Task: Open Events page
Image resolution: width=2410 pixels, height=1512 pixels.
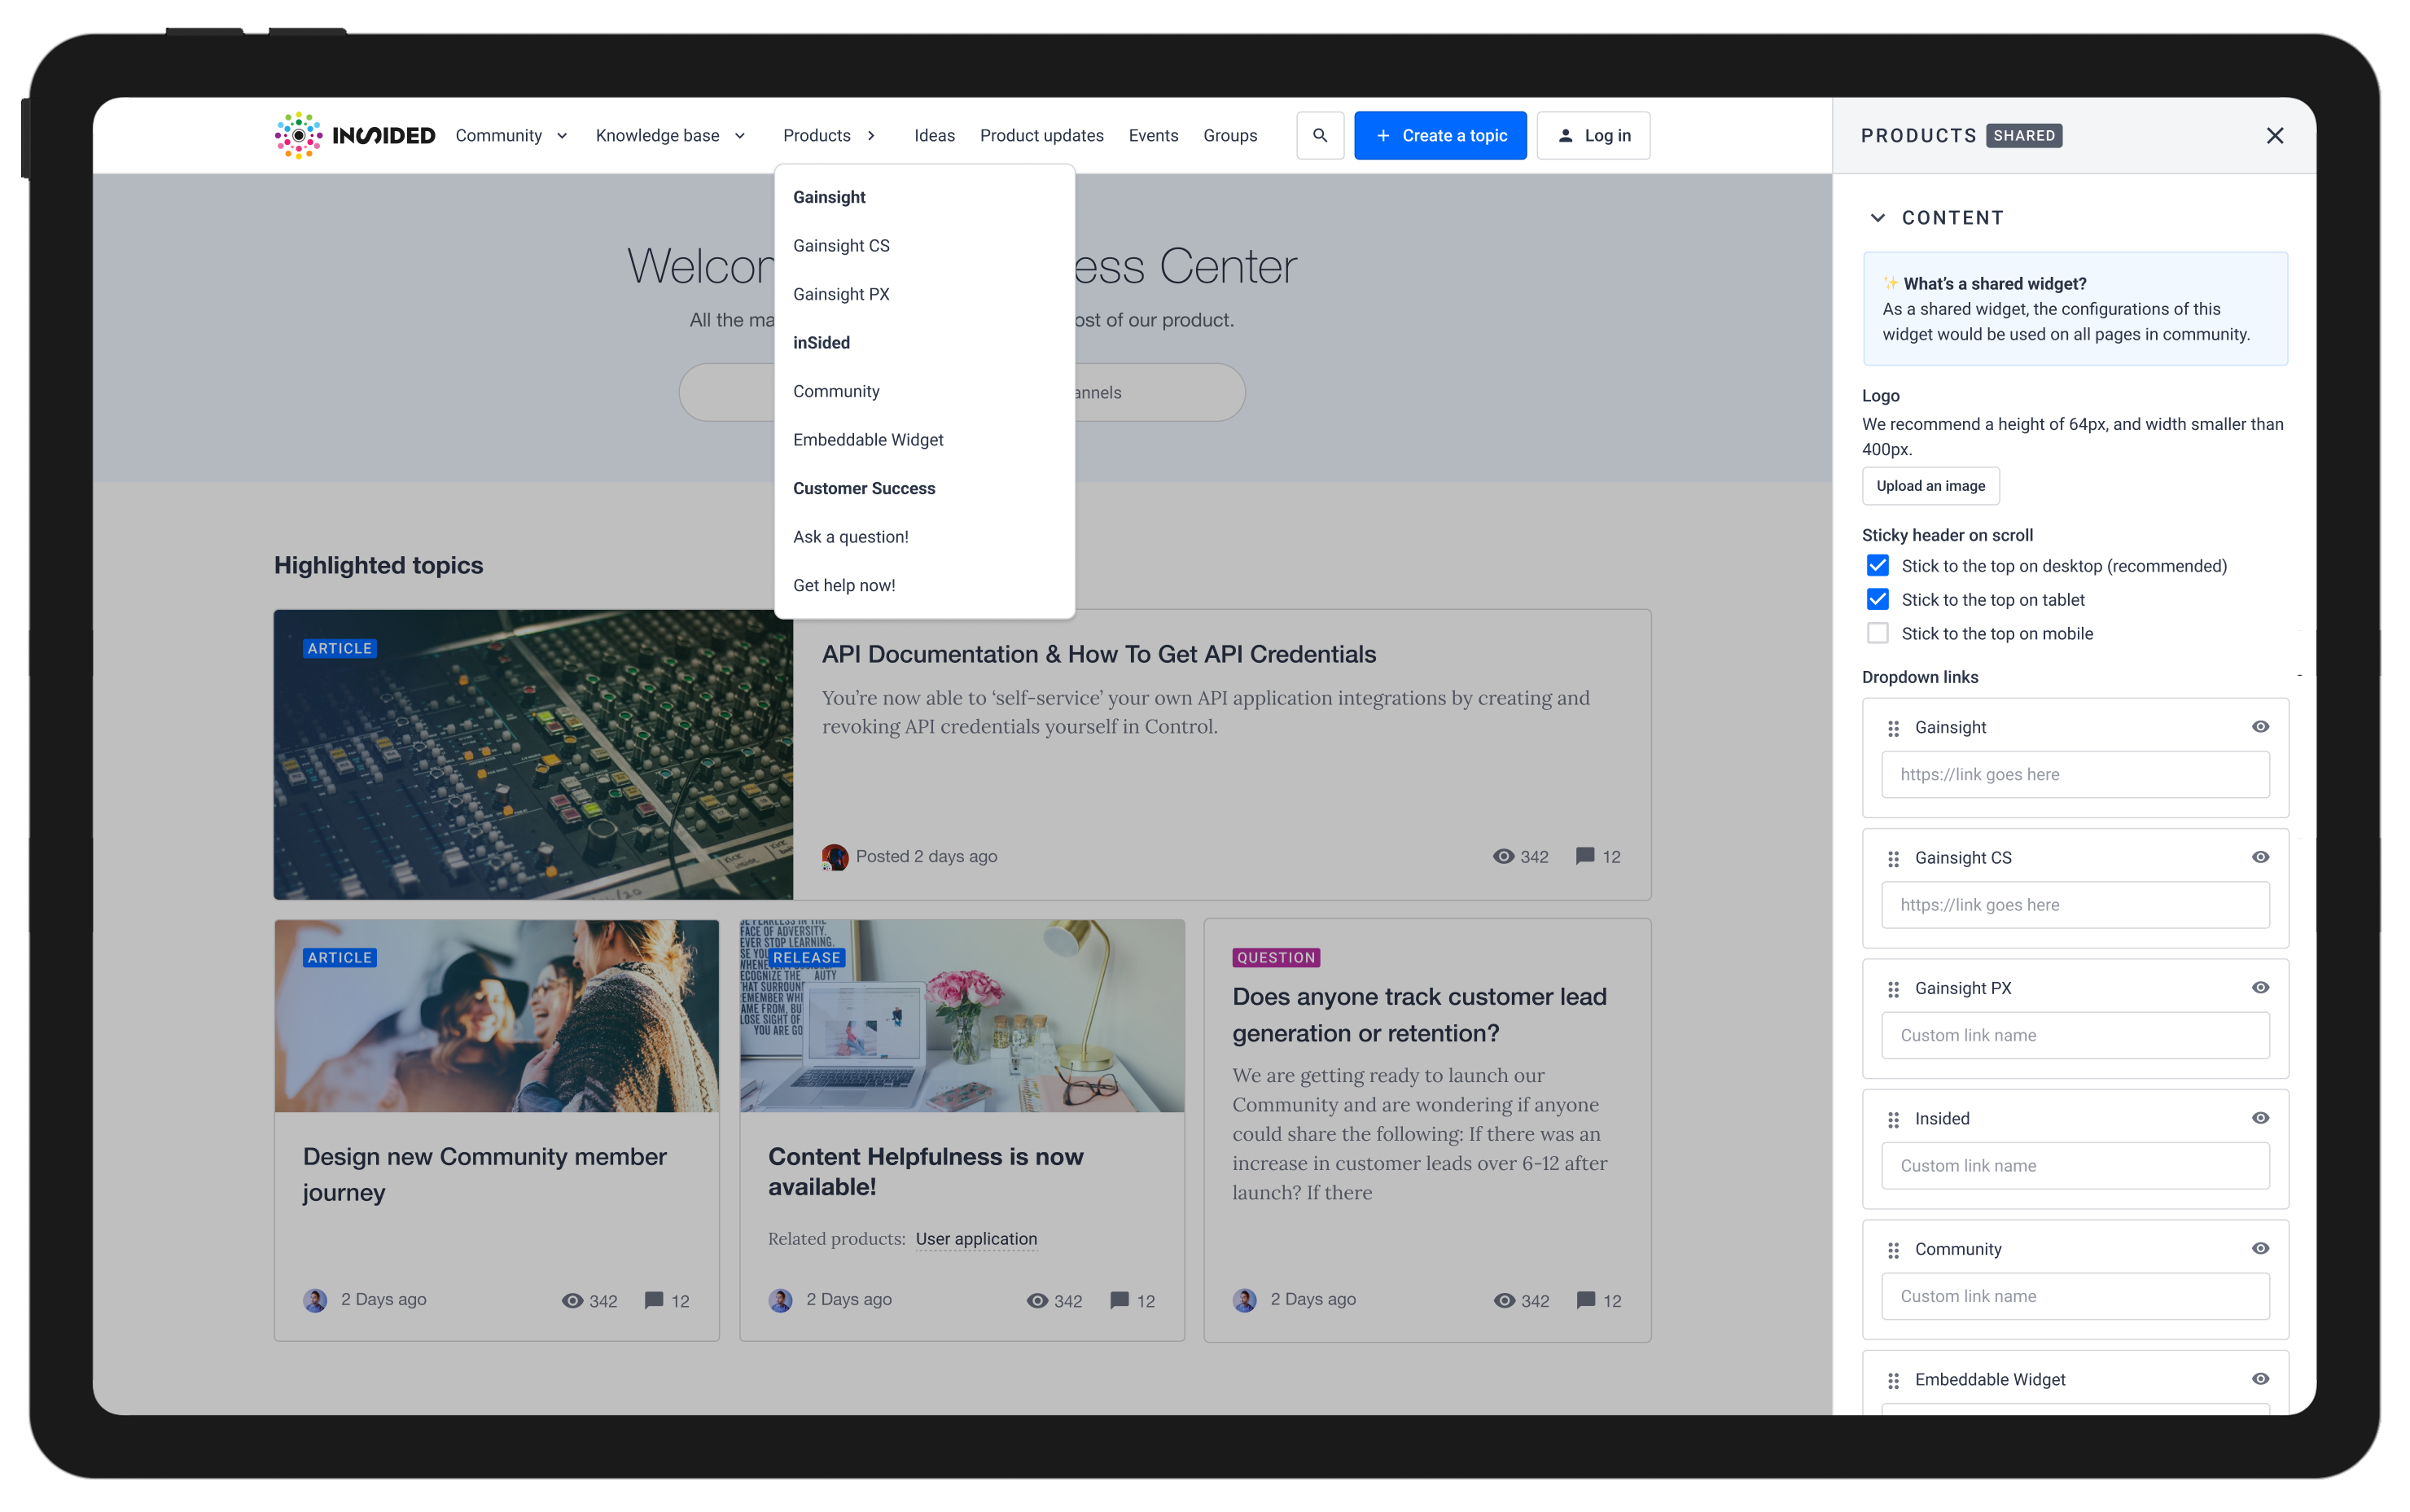Action: pos(1153,135)
